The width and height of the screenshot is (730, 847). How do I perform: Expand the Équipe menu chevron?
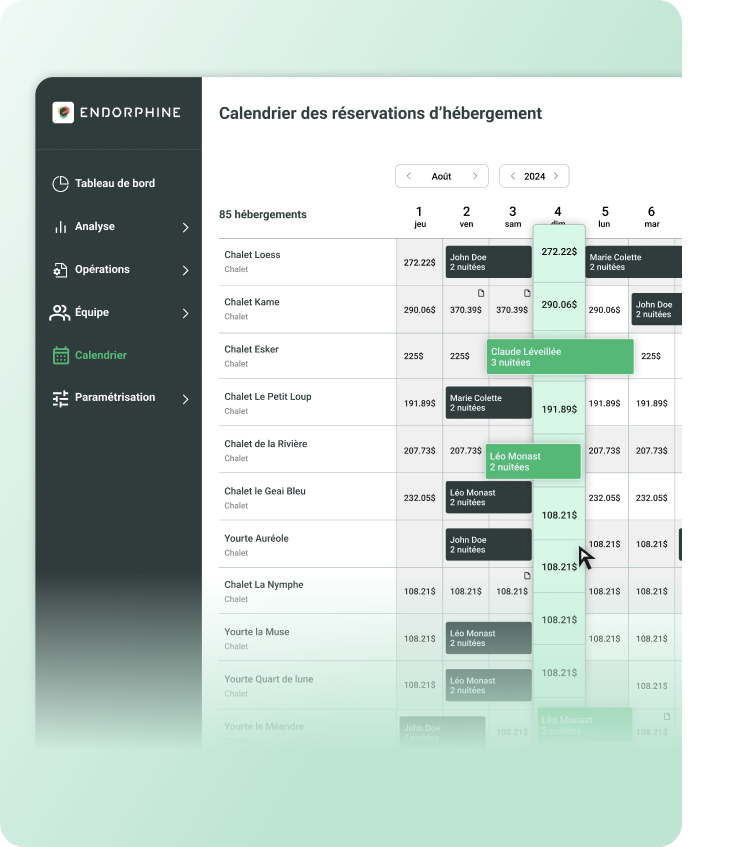coord(185,313)
